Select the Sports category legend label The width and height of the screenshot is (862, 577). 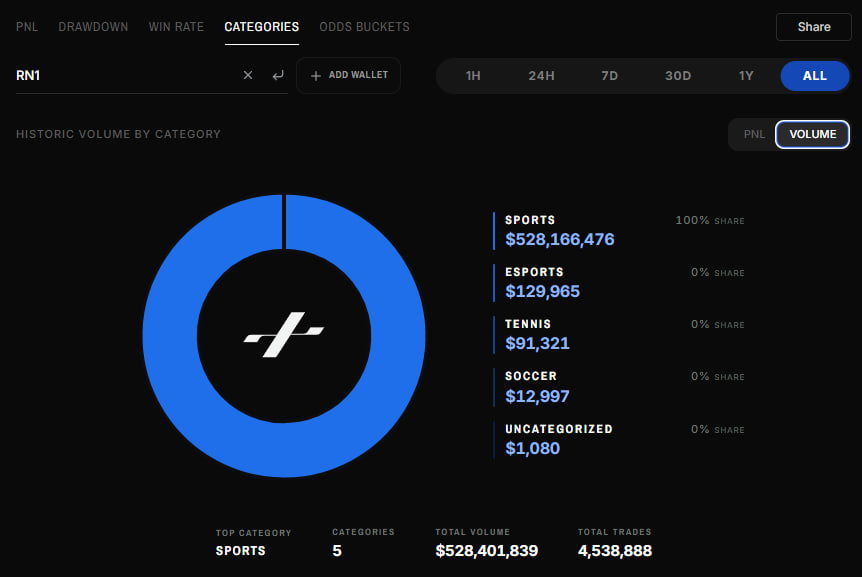(530, 220)
